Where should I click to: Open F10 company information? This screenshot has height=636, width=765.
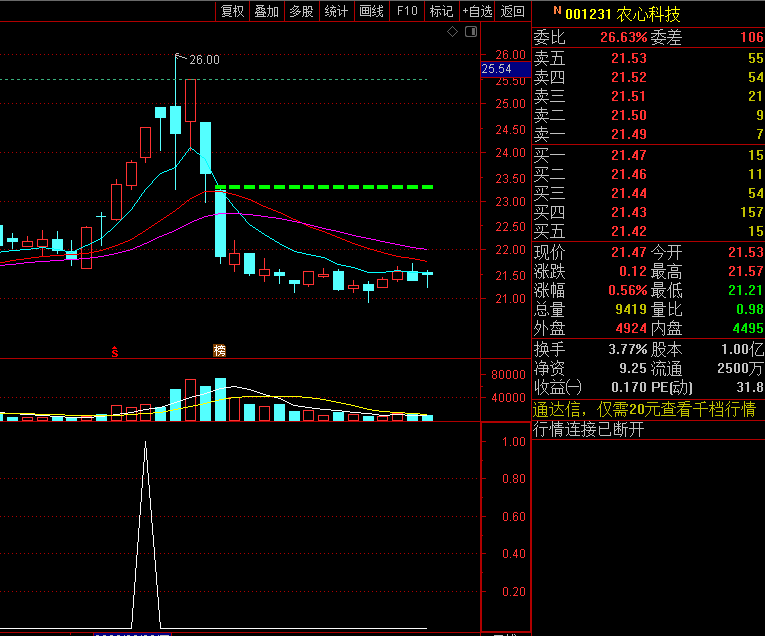(x=407, y=11)
